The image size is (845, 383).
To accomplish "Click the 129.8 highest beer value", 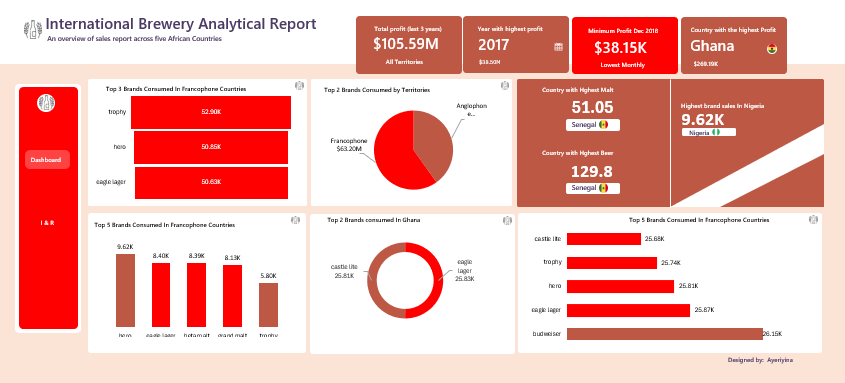I will coord(592,171).
